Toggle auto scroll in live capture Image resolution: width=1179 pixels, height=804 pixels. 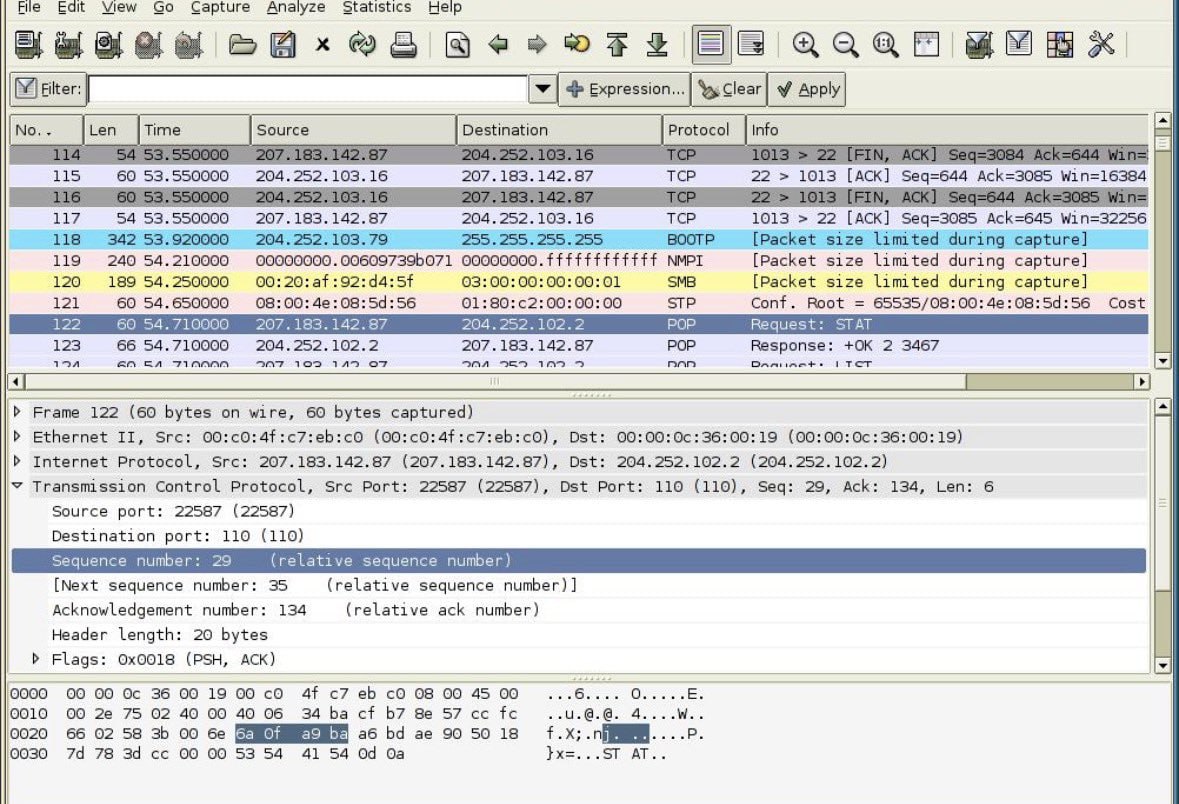click(x=751, y=44)
